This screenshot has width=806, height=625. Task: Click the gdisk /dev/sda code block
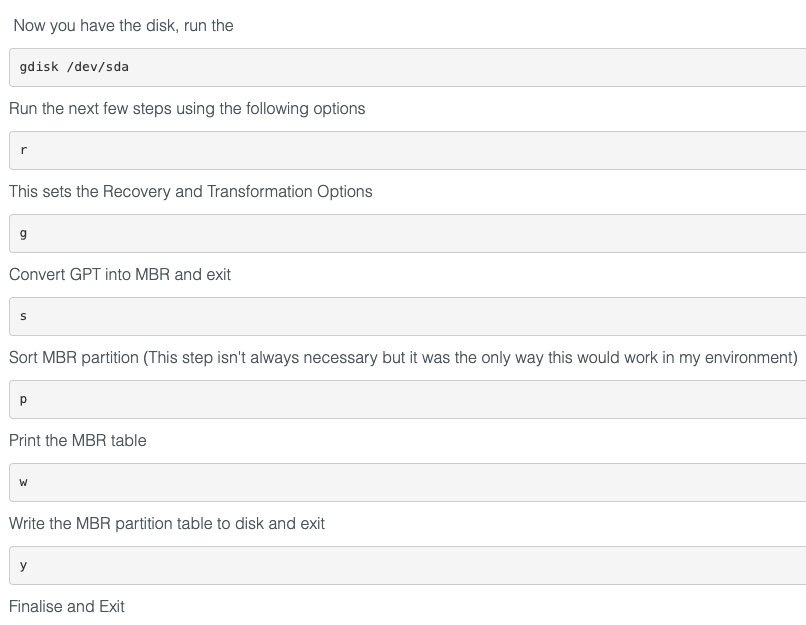tap(408, 67)
